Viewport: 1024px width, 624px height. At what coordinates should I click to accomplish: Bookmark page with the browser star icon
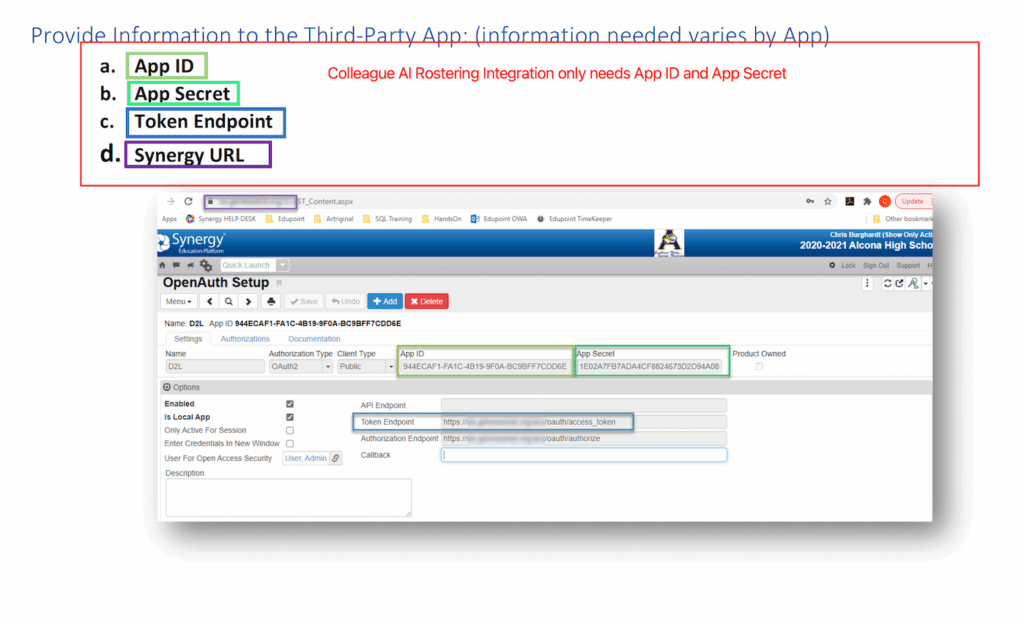(827, 201)
